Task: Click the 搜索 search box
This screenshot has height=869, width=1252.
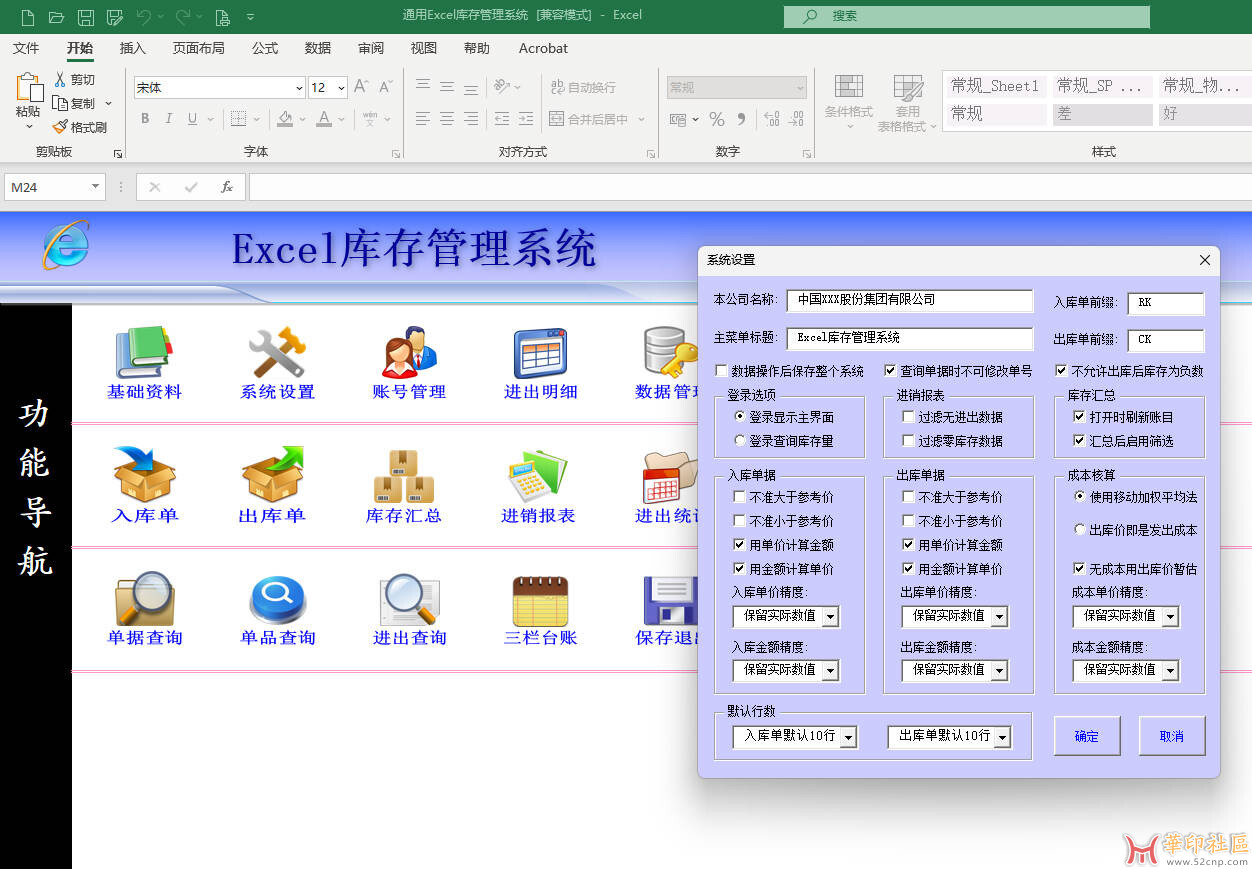Action: pos(967,16)
